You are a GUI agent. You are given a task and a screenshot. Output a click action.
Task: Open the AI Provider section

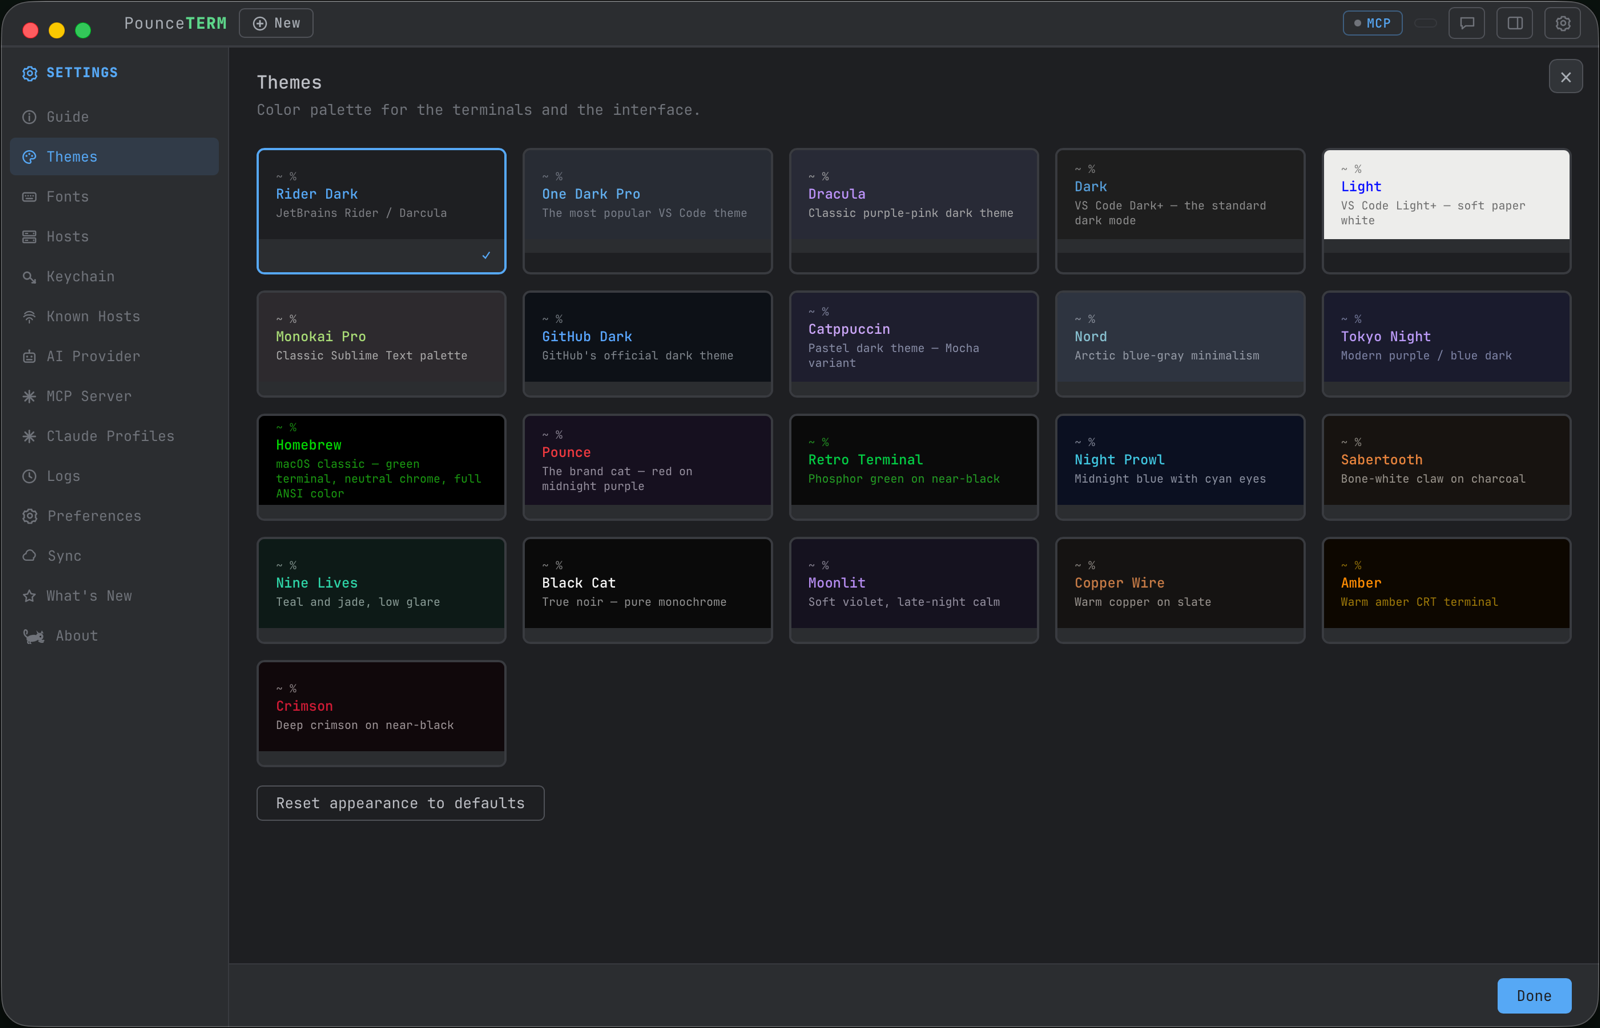pyautogui.click(x=115, y=357)
